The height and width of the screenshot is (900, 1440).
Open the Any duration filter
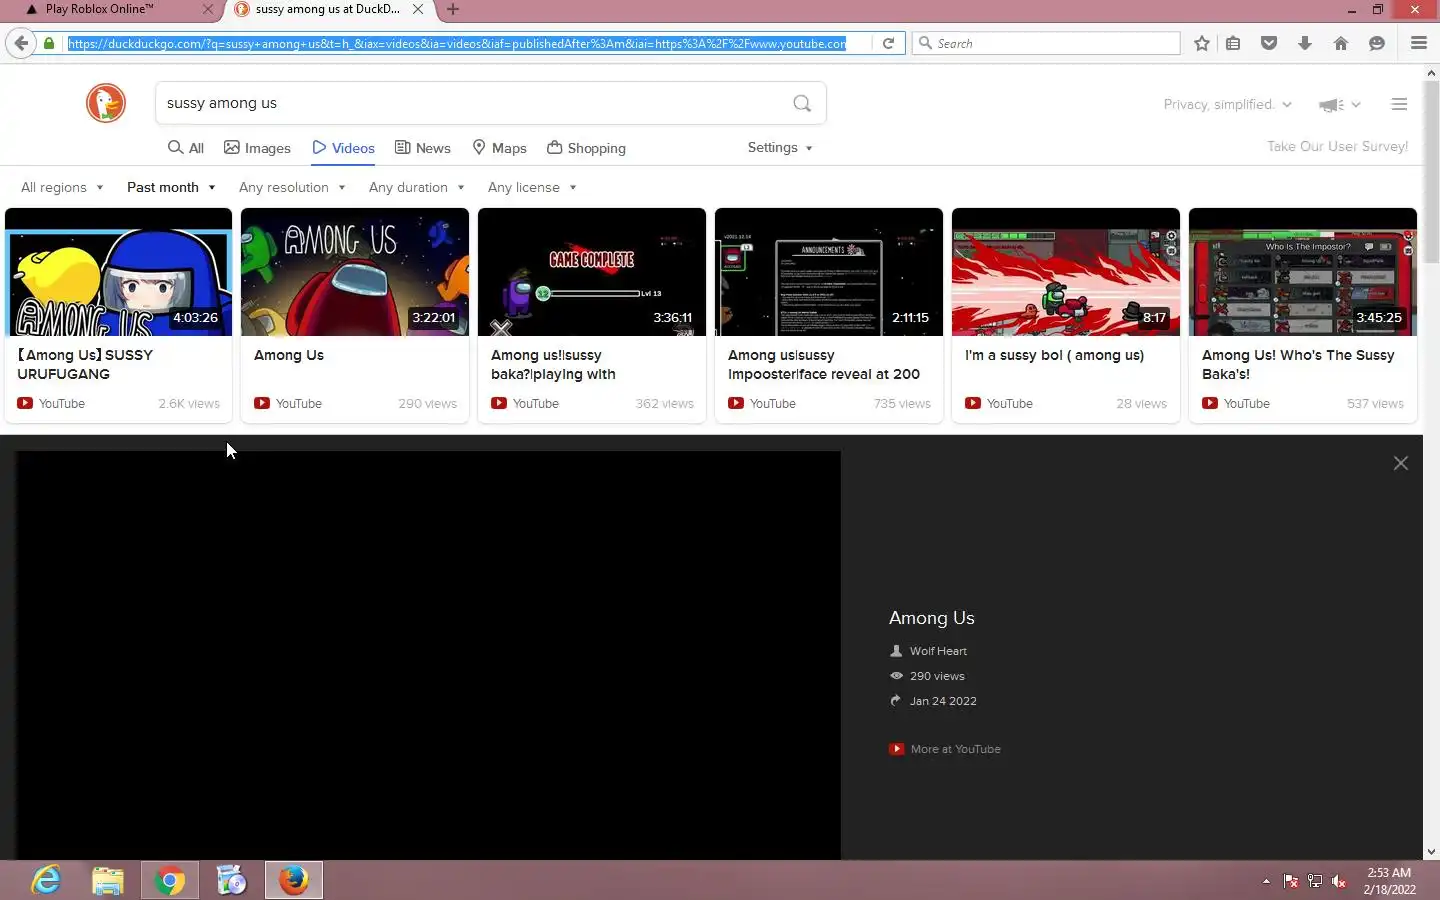click(x=416, y=187)
